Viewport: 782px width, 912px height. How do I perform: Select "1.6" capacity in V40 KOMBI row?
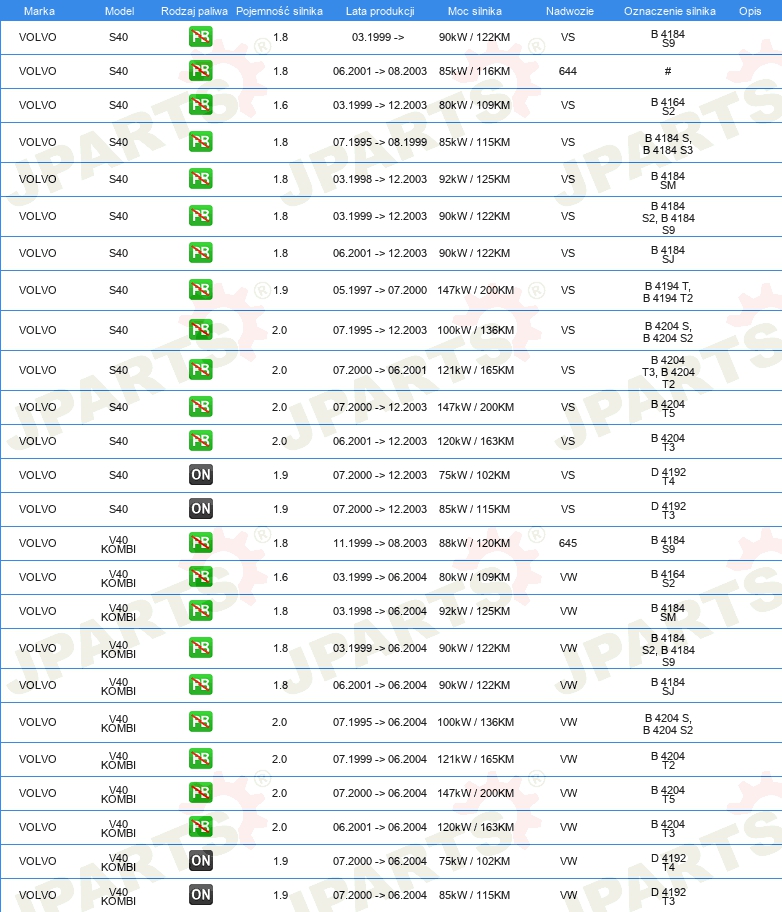(x=280, y=577)
